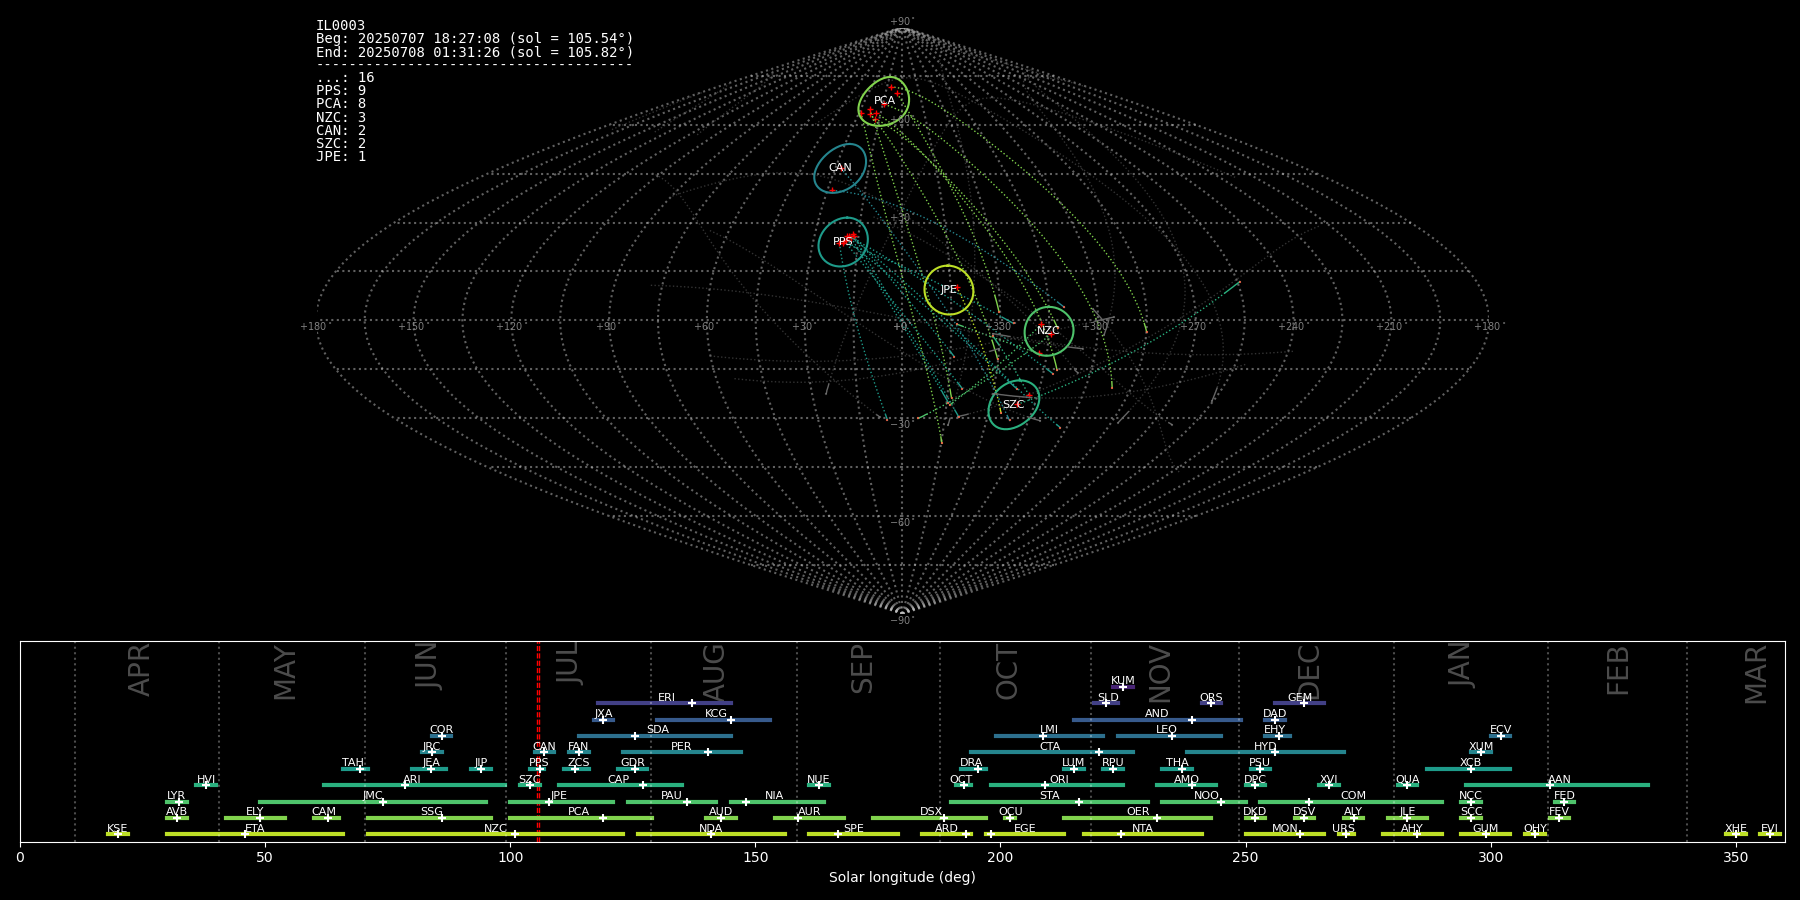Click the URS shower bar in the timeline
This screenshot has height=900, width=1800.
click(x=1345, y=834)
